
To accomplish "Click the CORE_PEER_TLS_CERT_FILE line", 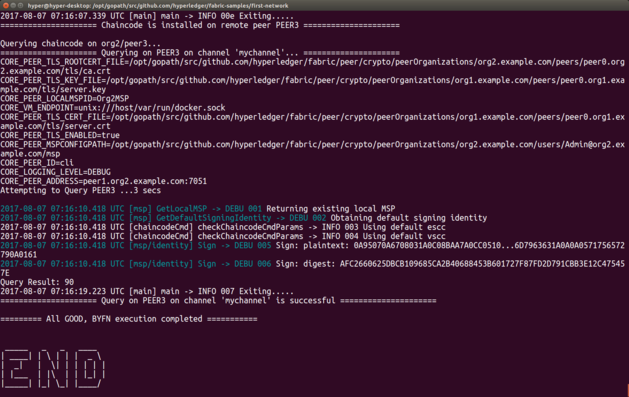I will coord(312,122).
